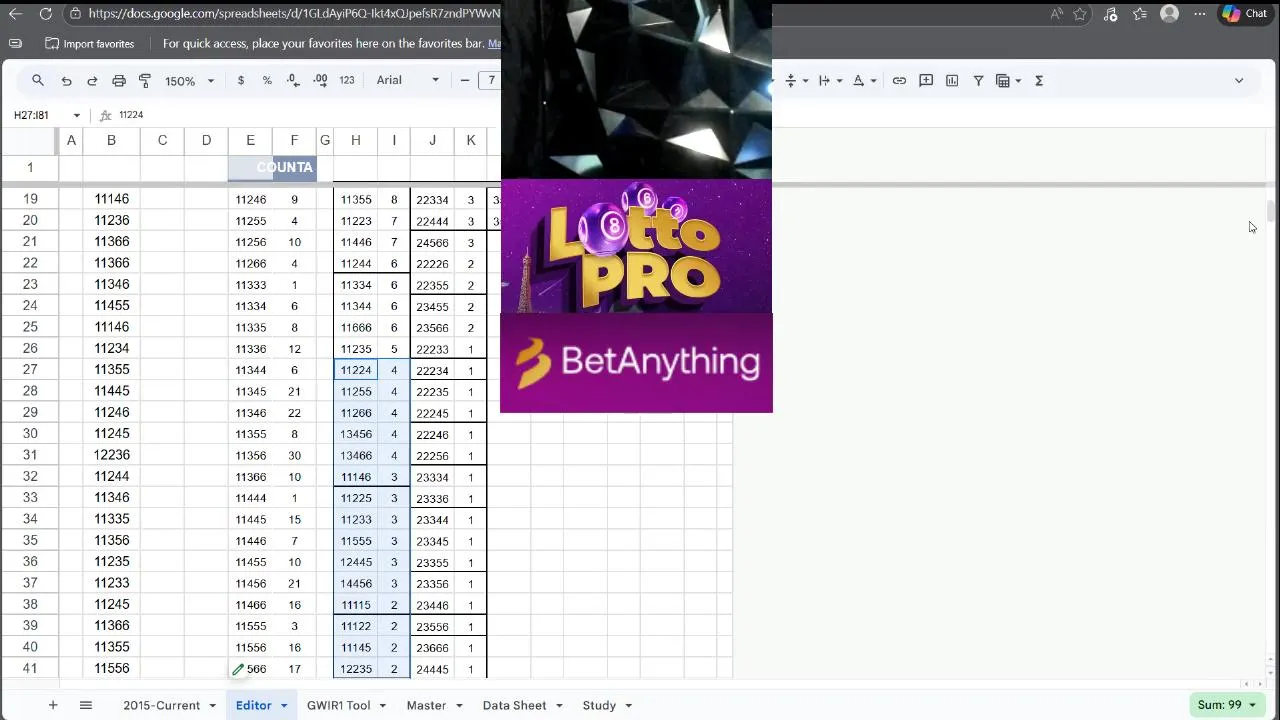Click the vertical scrollbar thumb
Image resolution: width=1280 pixels, height=720 pixels.
(1271, 212)
